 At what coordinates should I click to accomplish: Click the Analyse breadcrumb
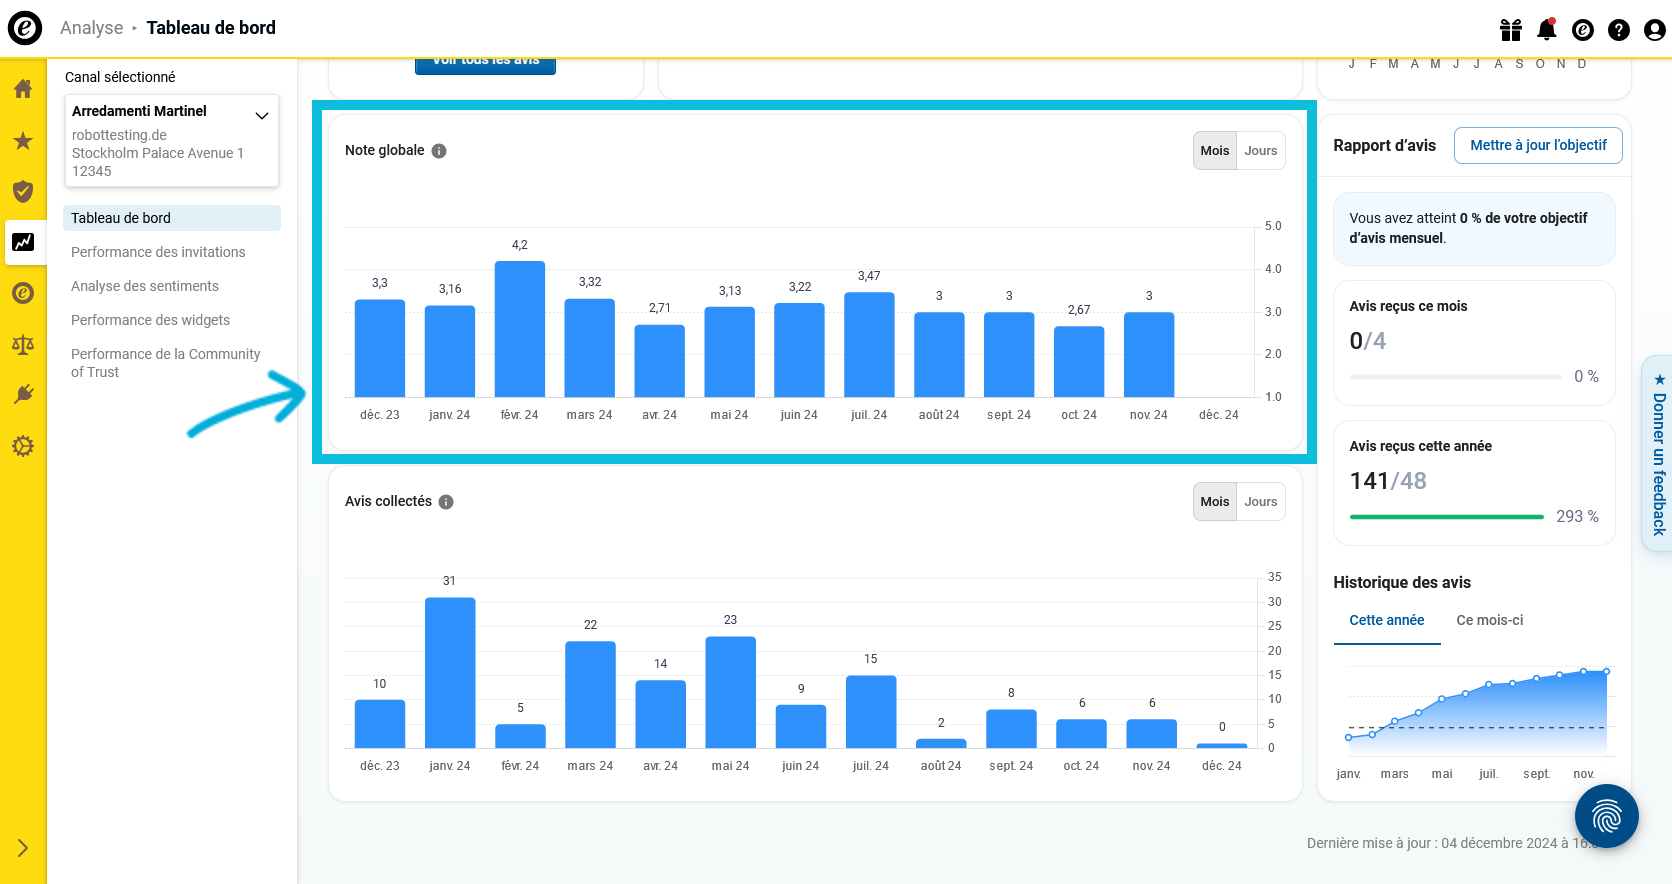92,28
